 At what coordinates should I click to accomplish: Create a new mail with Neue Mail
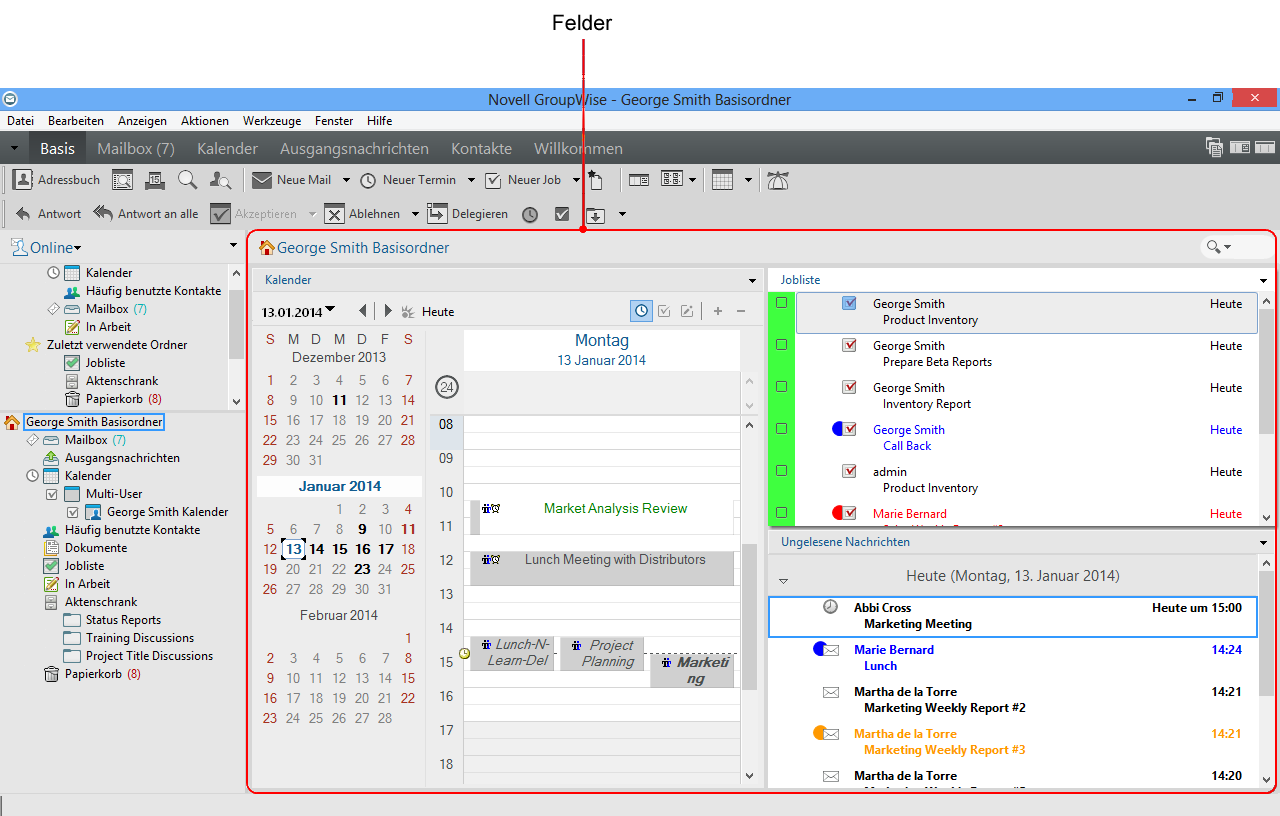pos(291,180)
